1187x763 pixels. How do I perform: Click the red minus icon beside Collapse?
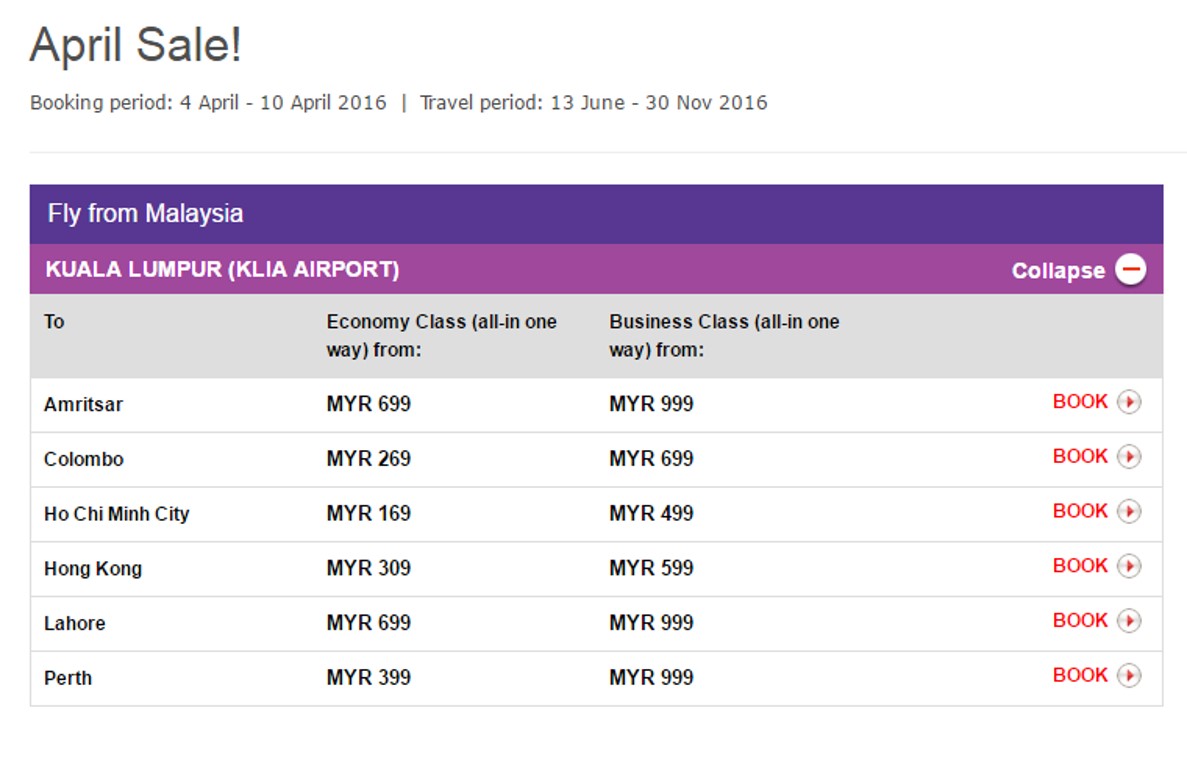pyautogui.click(x=1130, y=270)
